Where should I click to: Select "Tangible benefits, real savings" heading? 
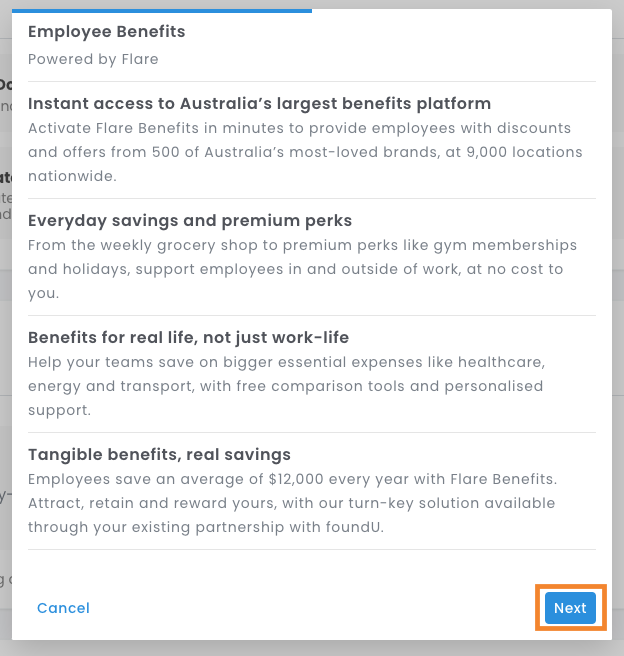tap(159, 455)
